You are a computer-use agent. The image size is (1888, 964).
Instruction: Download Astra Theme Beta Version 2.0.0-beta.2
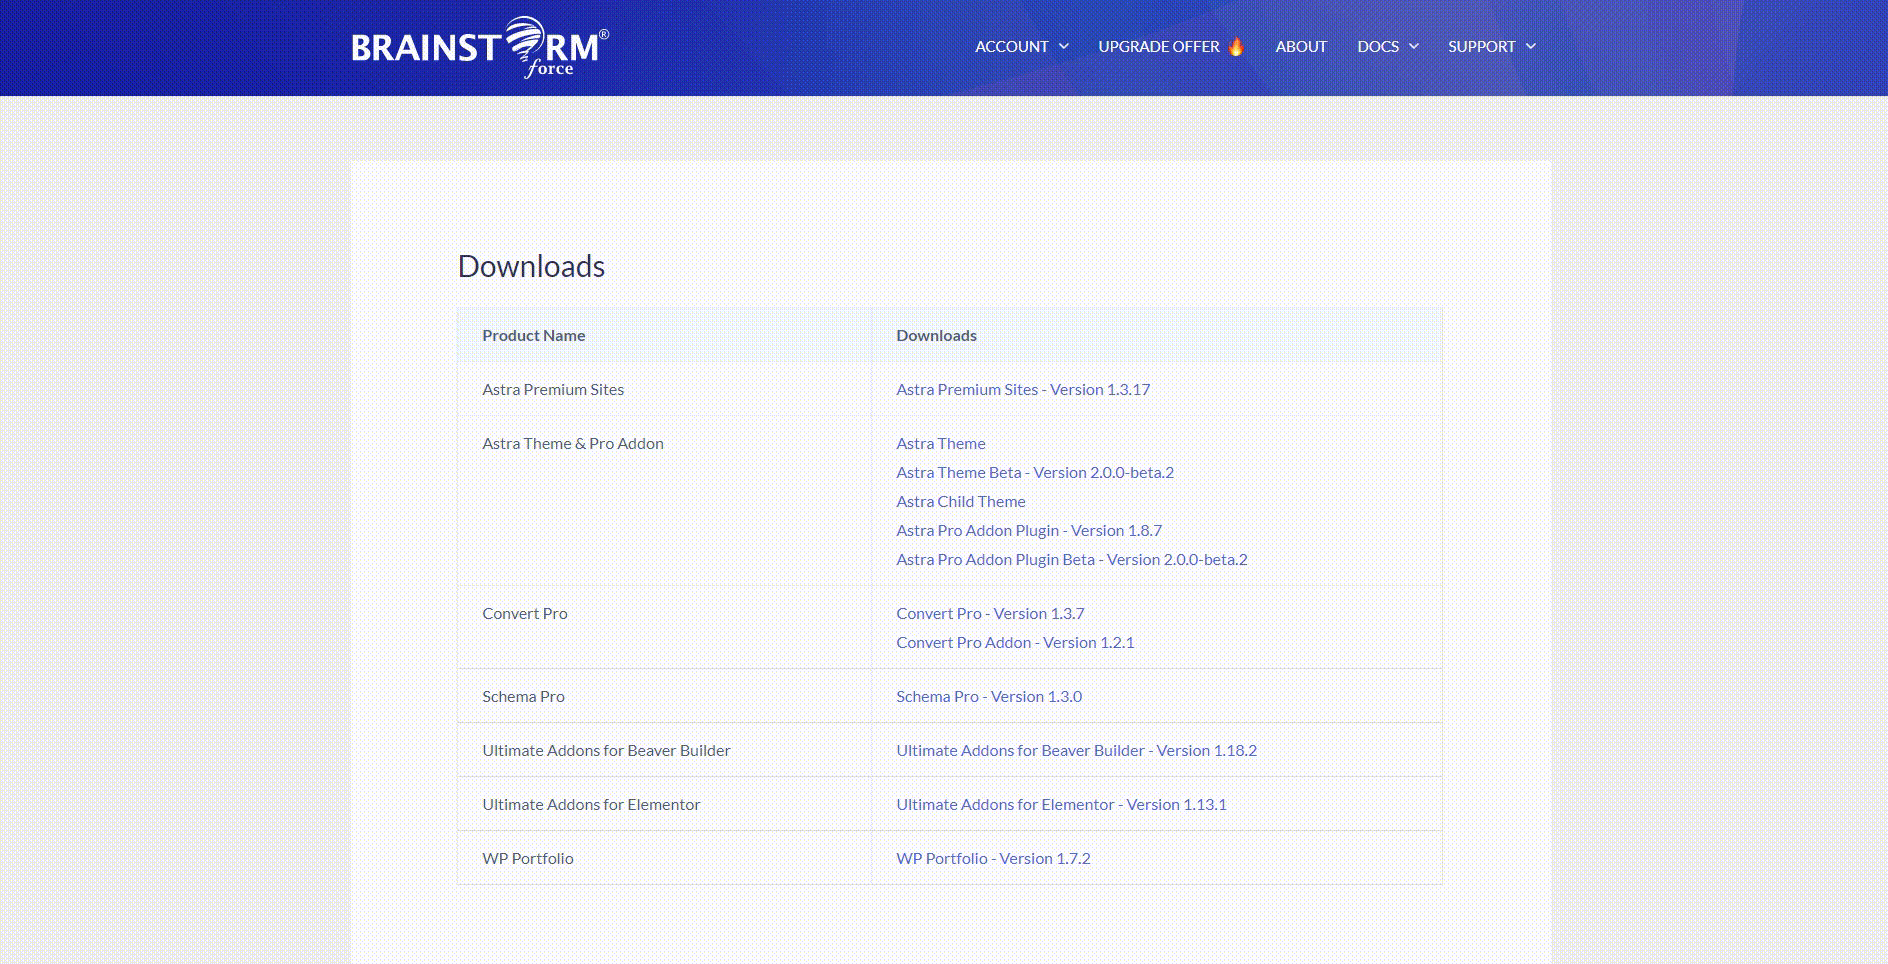point(1035,472)
